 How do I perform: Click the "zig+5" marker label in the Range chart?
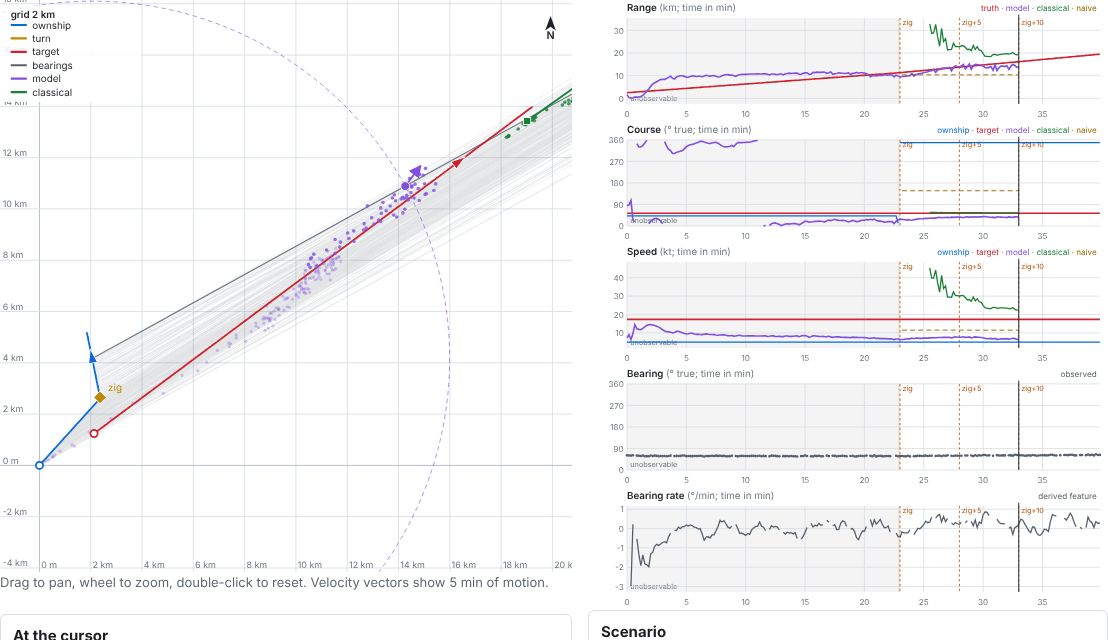point(971,23)
